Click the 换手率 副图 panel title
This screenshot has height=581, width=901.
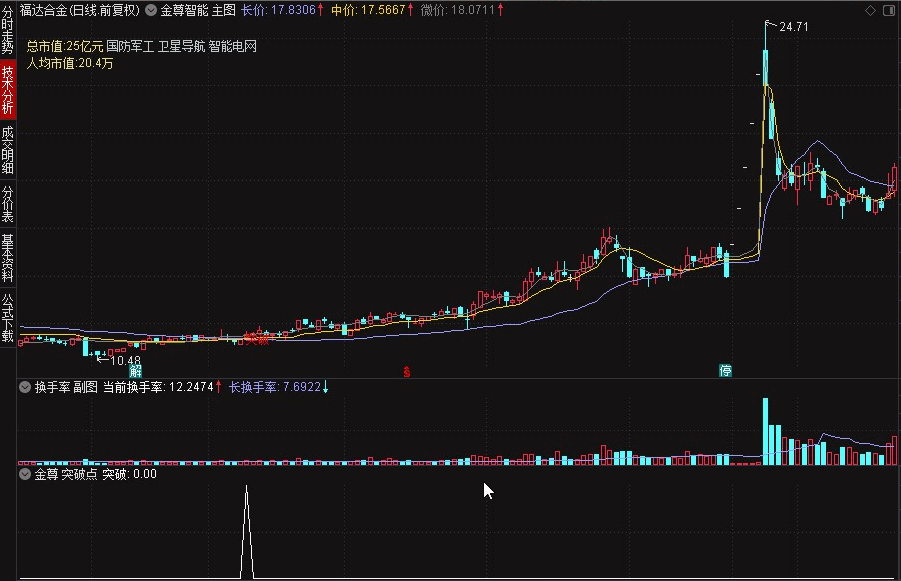(x=66, y=387)
